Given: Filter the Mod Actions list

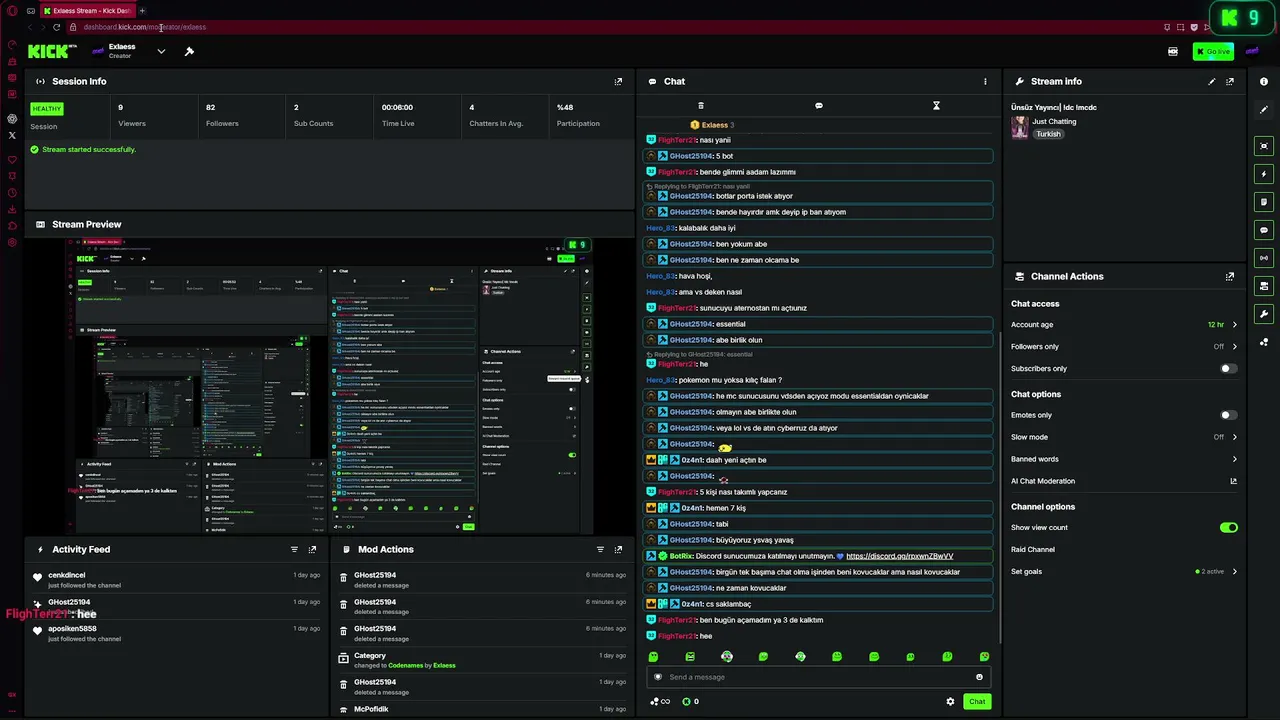Looking at the screenshot, I should tap(600, 549).
